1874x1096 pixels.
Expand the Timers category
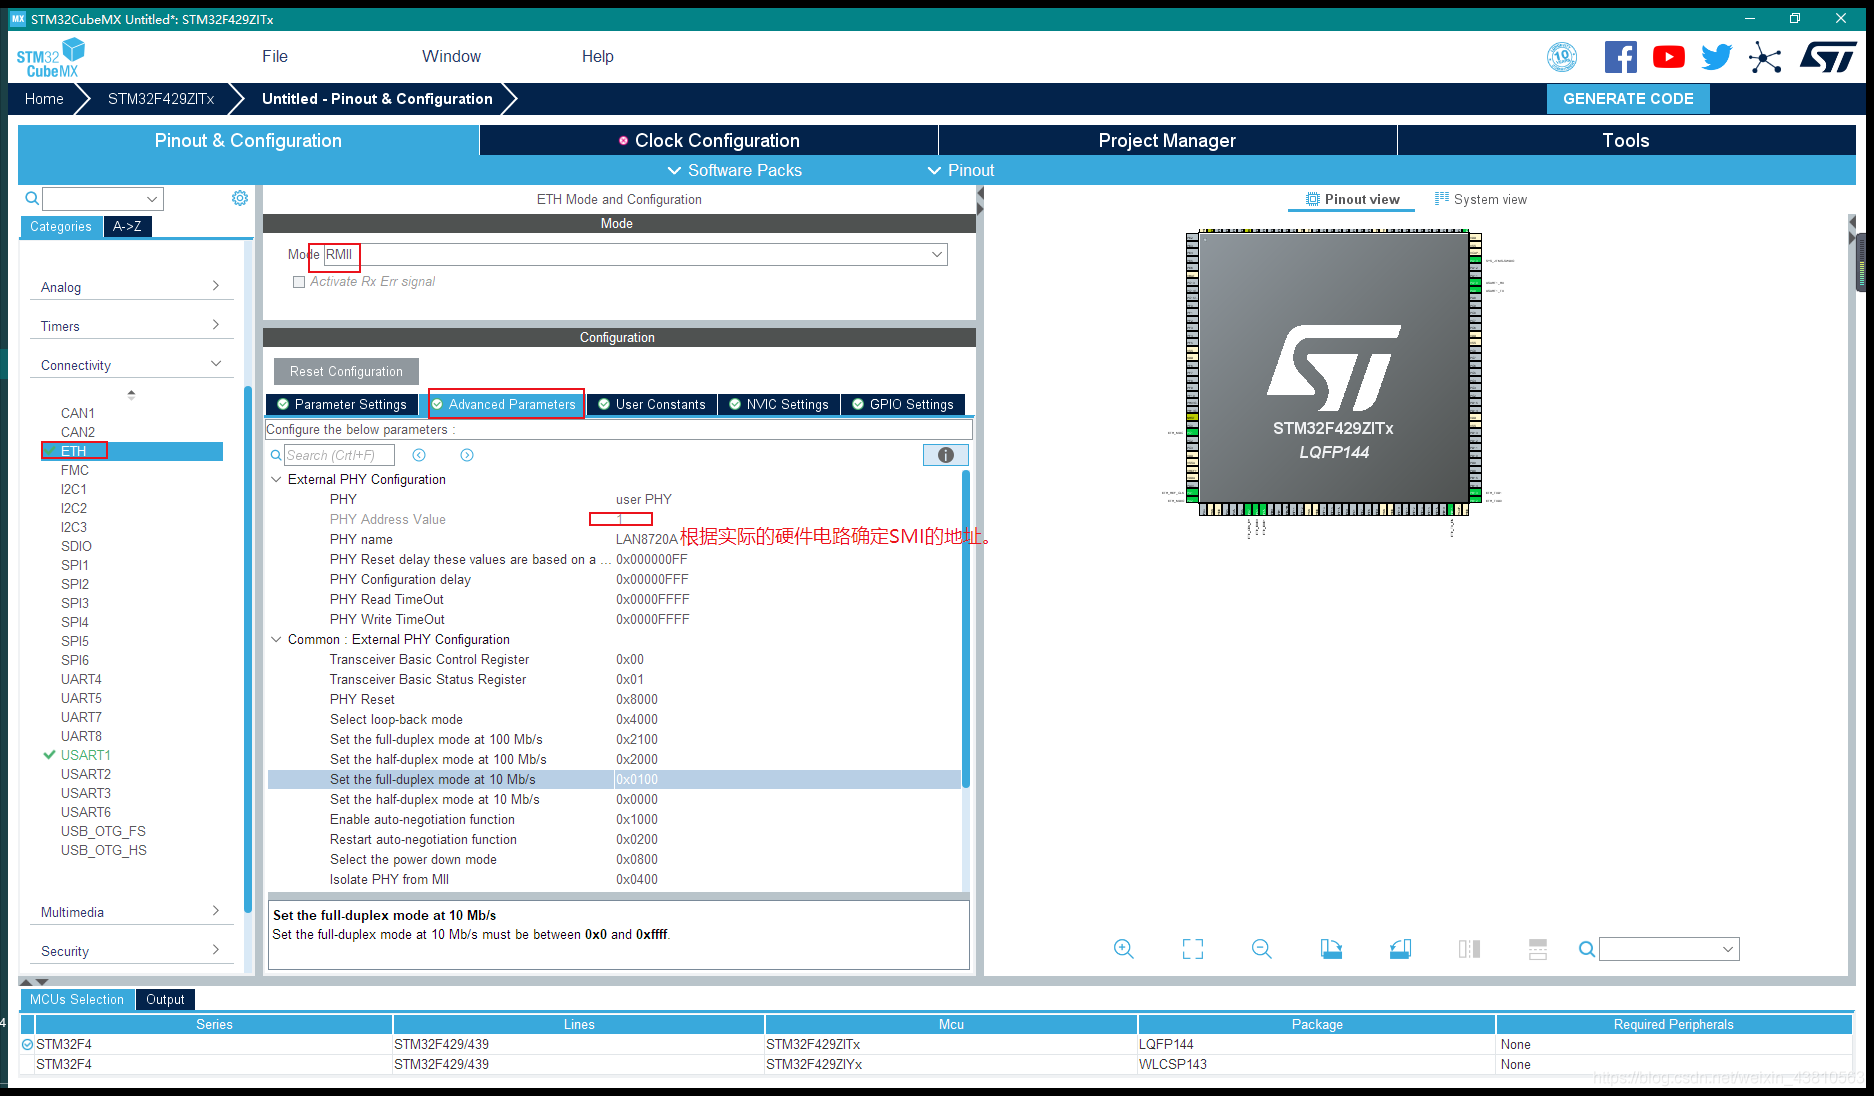130,326
